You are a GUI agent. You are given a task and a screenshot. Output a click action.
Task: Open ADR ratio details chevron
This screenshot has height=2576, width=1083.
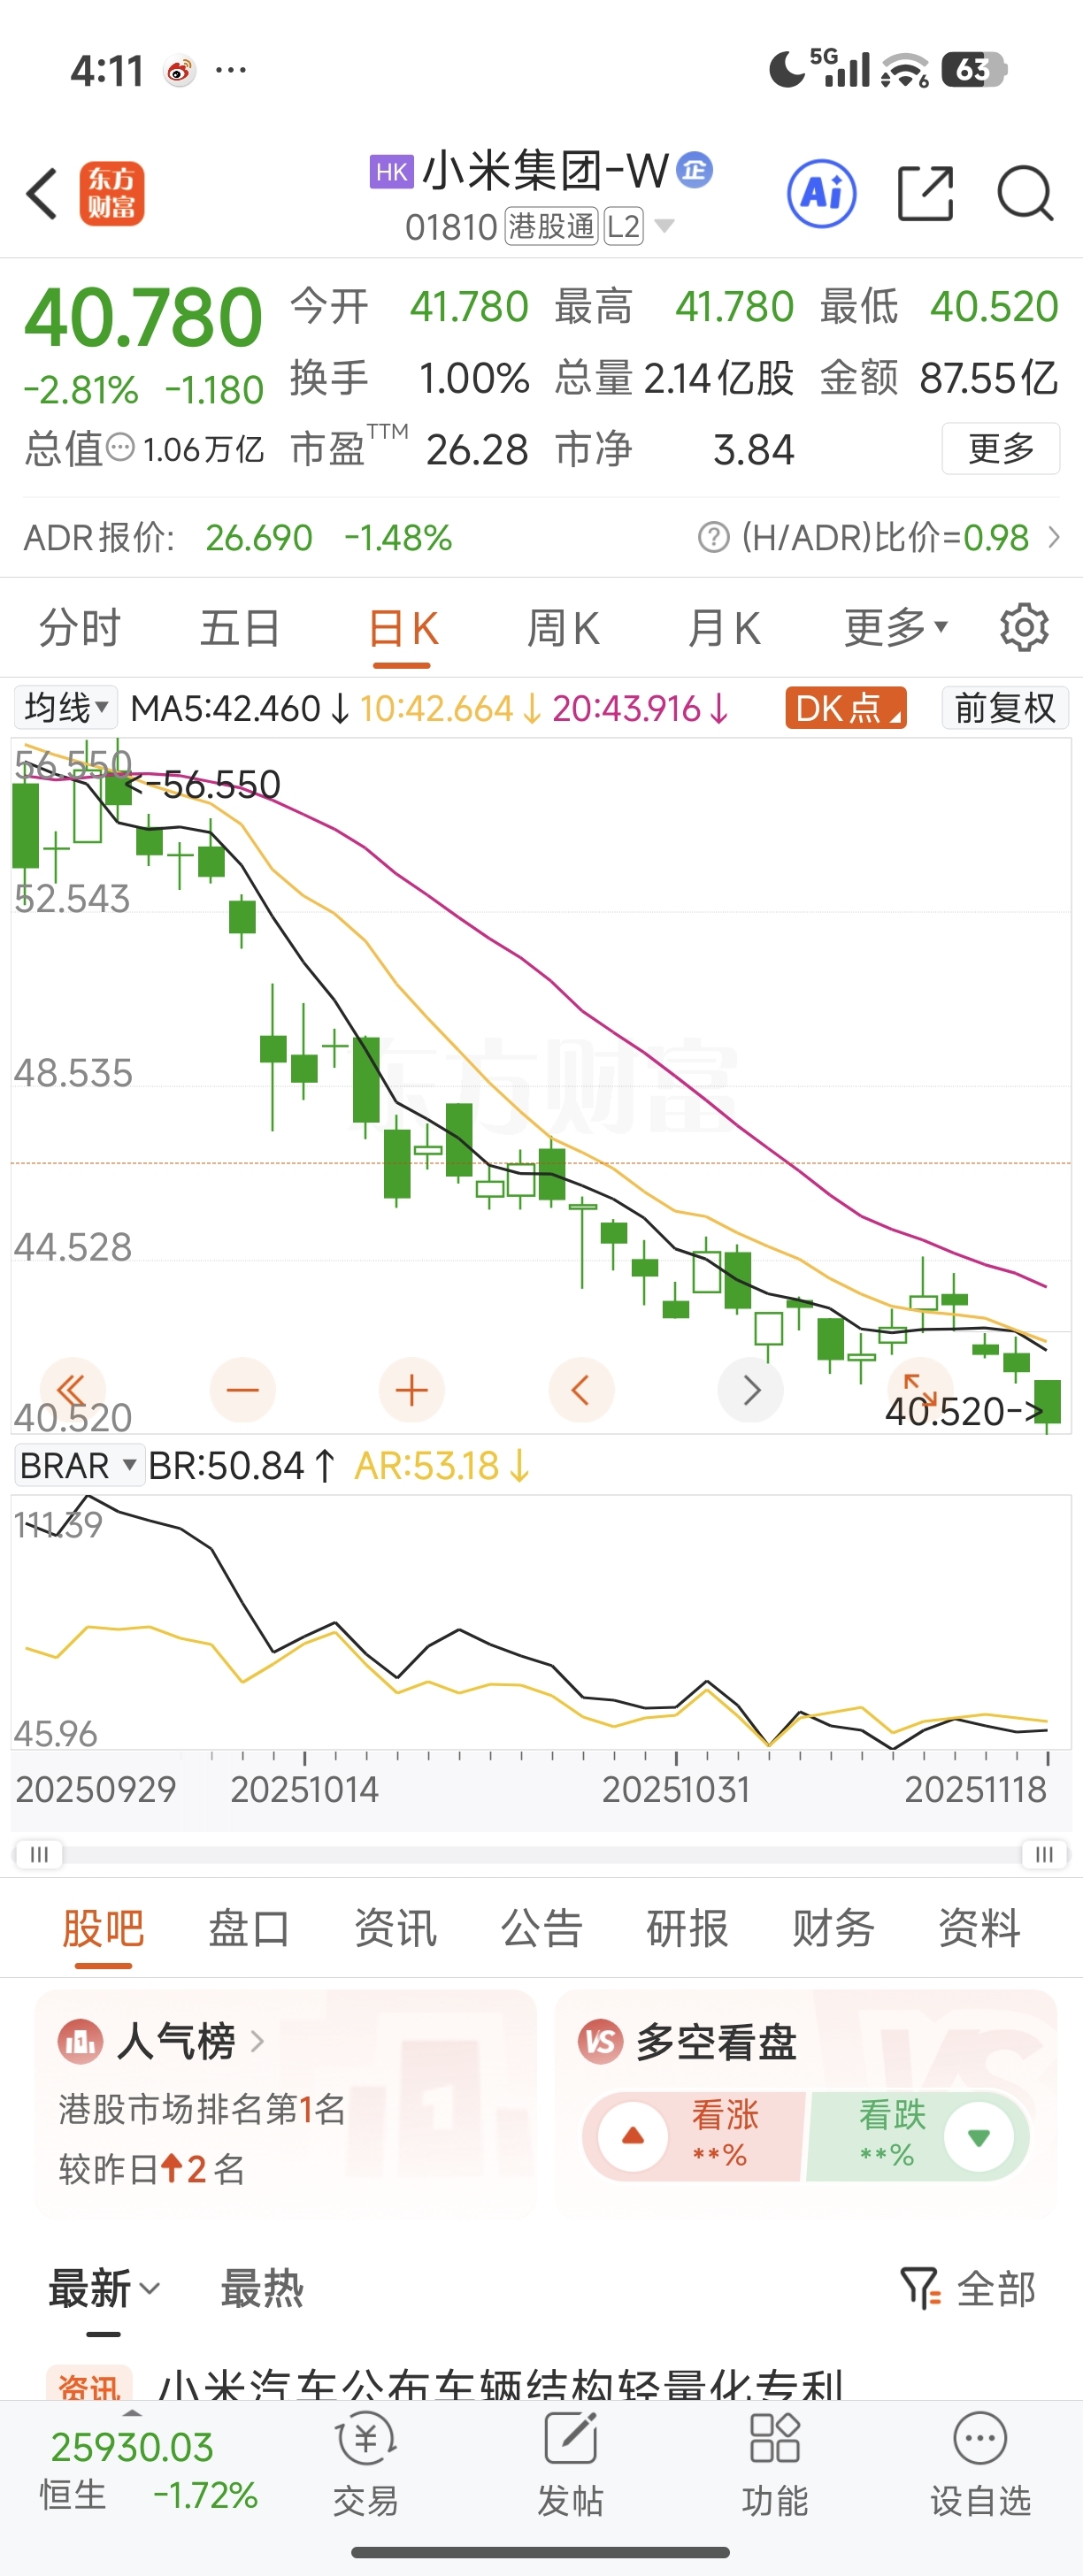1054,538
